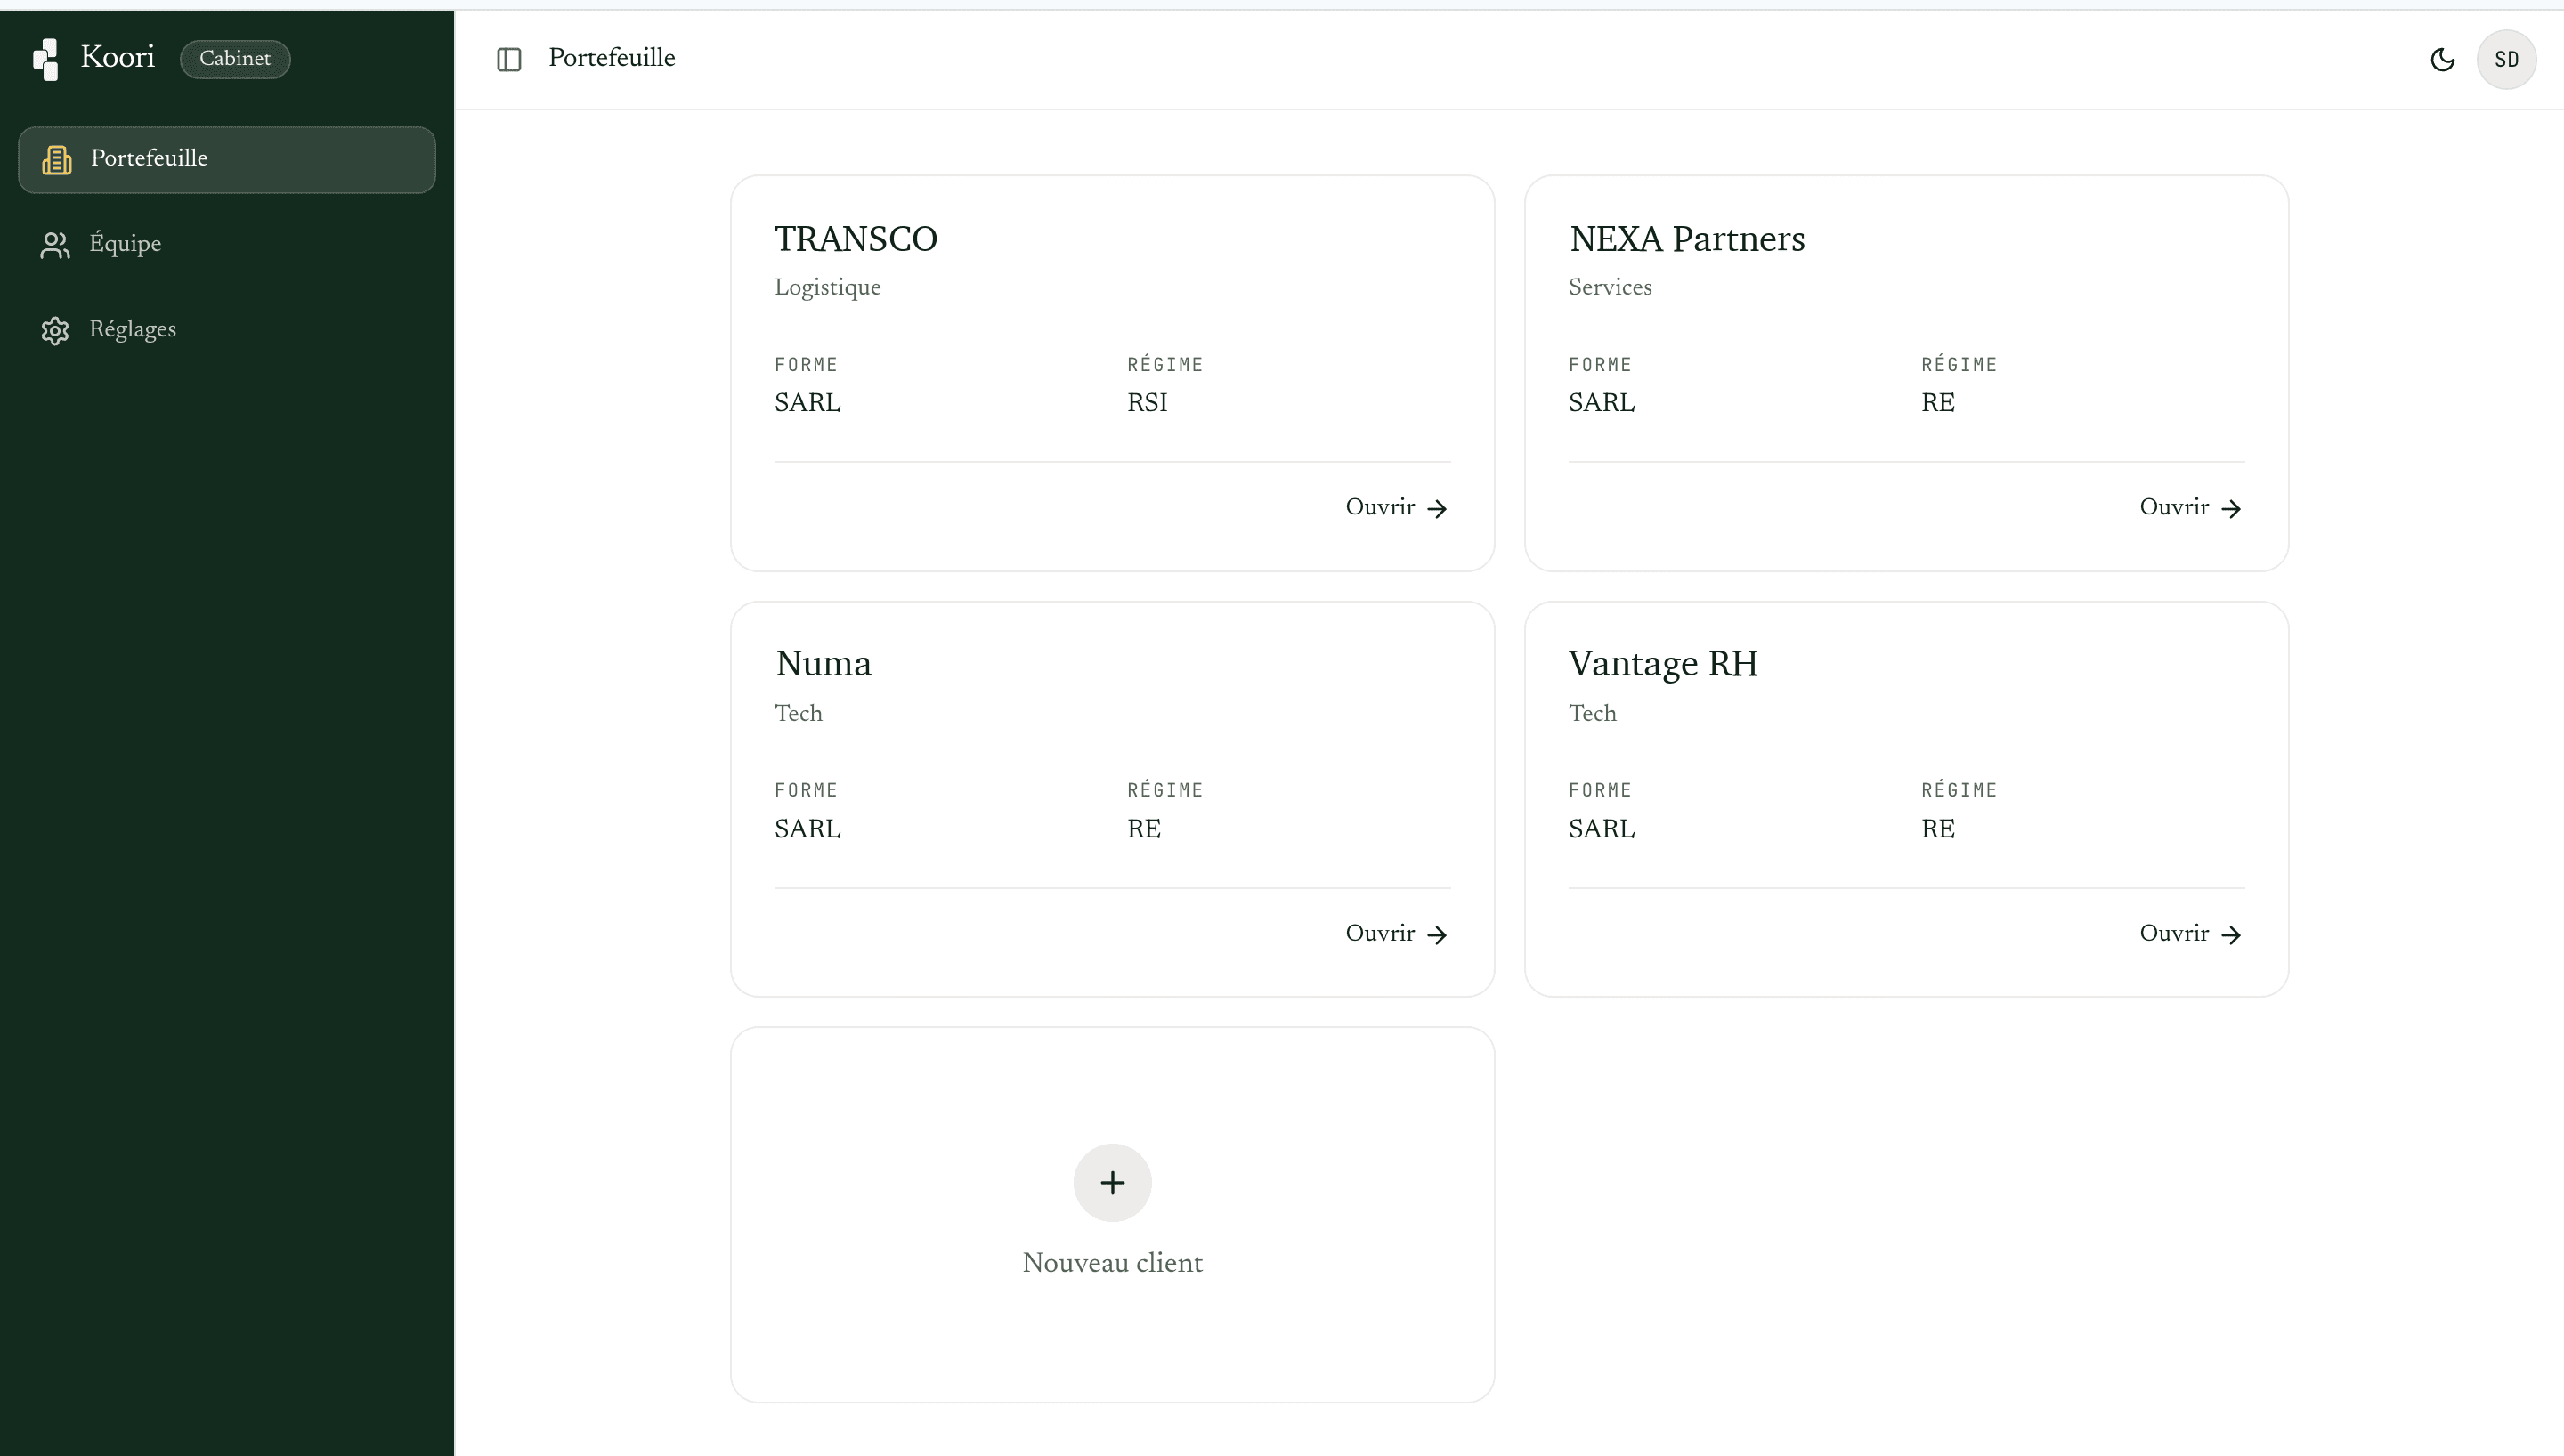Viewport: 2564px width, 1456px height.
Task: Click the Réglages gear icon
Action: [55, 330]
